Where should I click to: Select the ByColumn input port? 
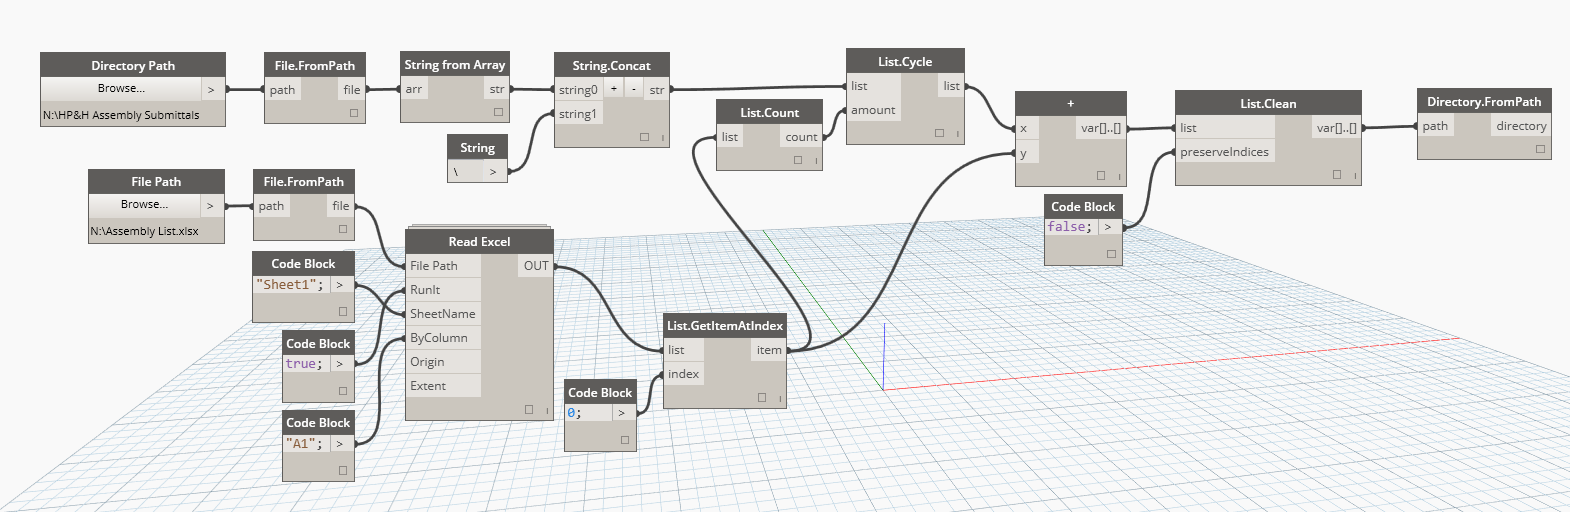point(444,338)
